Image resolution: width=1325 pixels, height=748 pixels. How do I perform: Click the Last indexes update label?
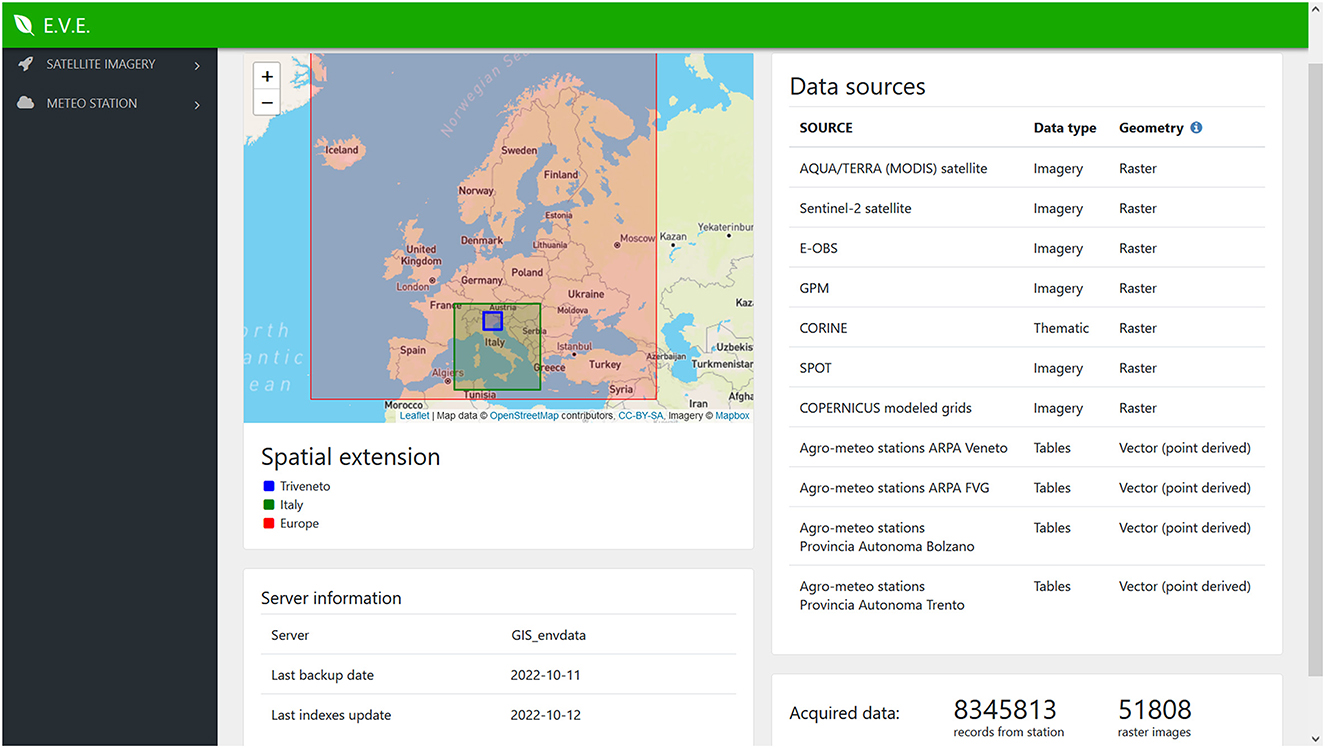point(331,715)
